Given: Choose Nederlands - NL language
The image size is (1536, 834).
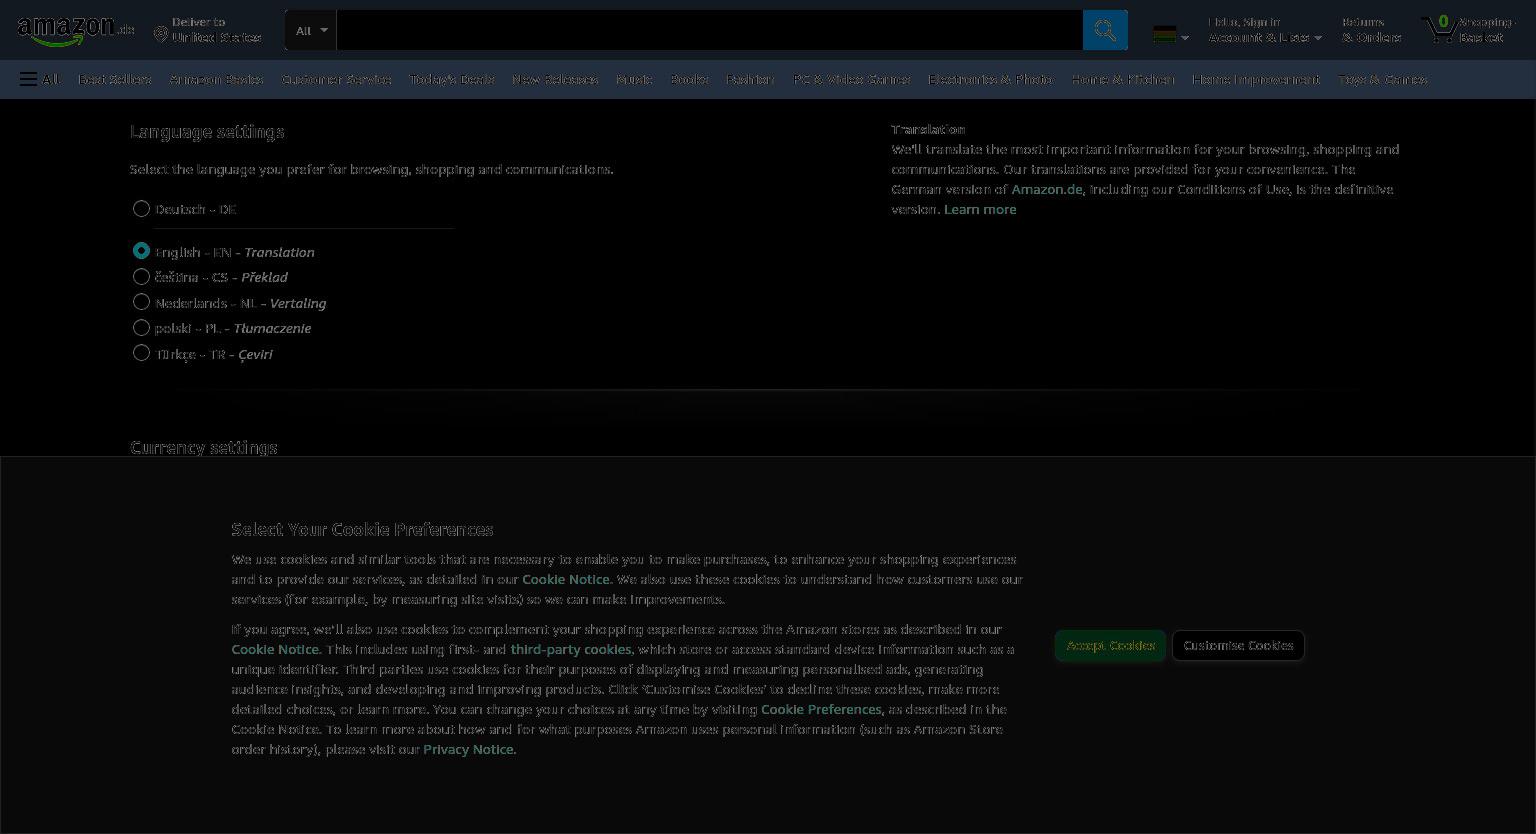Looking at the screenshot, I should pyautogui.click(x=141, y=302).
